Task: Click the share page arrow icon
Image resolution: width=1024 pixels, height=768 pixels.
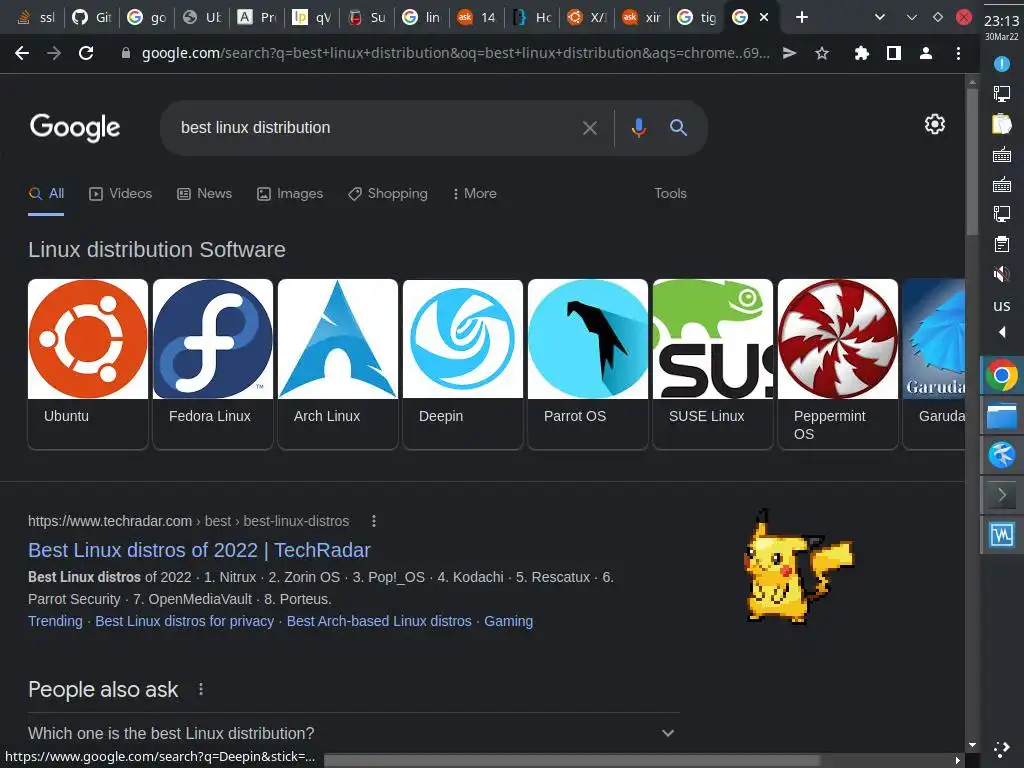Action: [790, 54]
